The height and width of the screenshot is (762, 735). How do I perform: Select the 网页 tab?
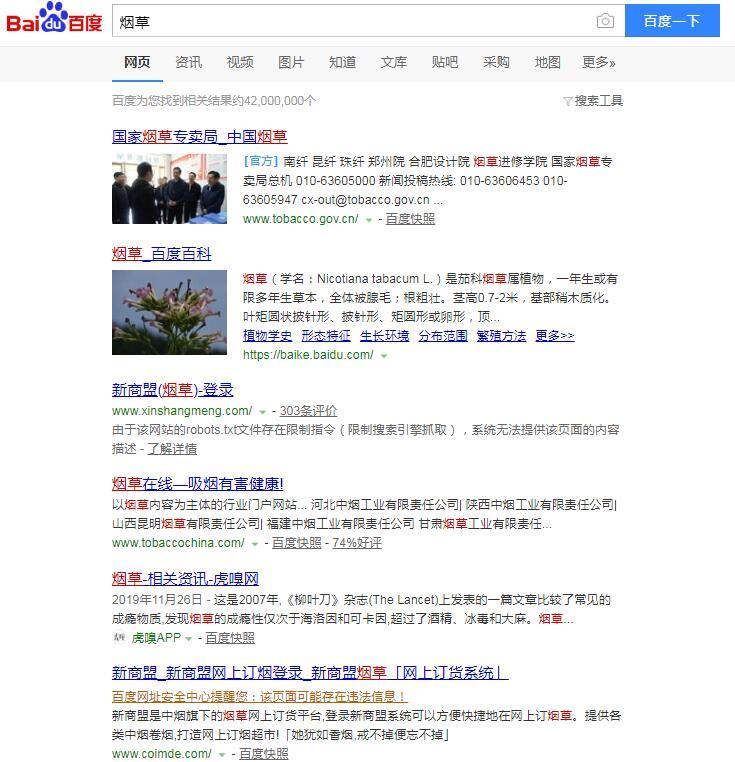point(137,62)
